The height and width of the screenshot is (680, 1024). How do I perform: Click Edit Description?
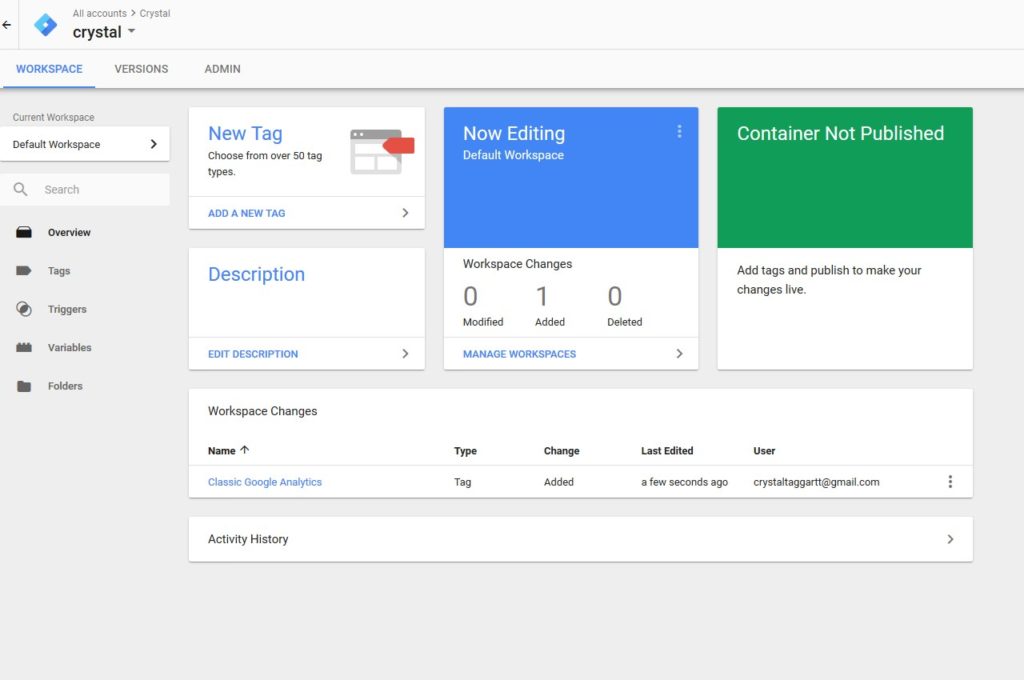coord(253,354)
